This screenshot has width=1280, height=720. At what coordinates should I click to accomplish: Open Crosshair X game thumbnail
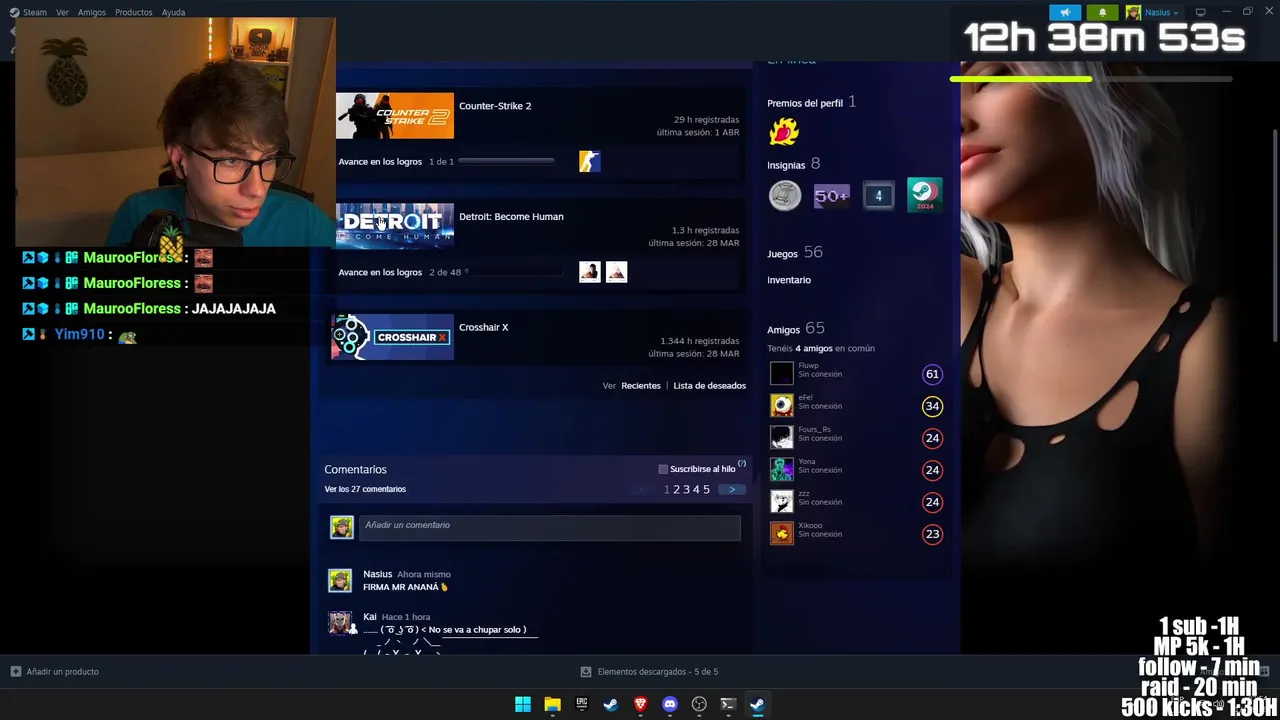[394, 337]
